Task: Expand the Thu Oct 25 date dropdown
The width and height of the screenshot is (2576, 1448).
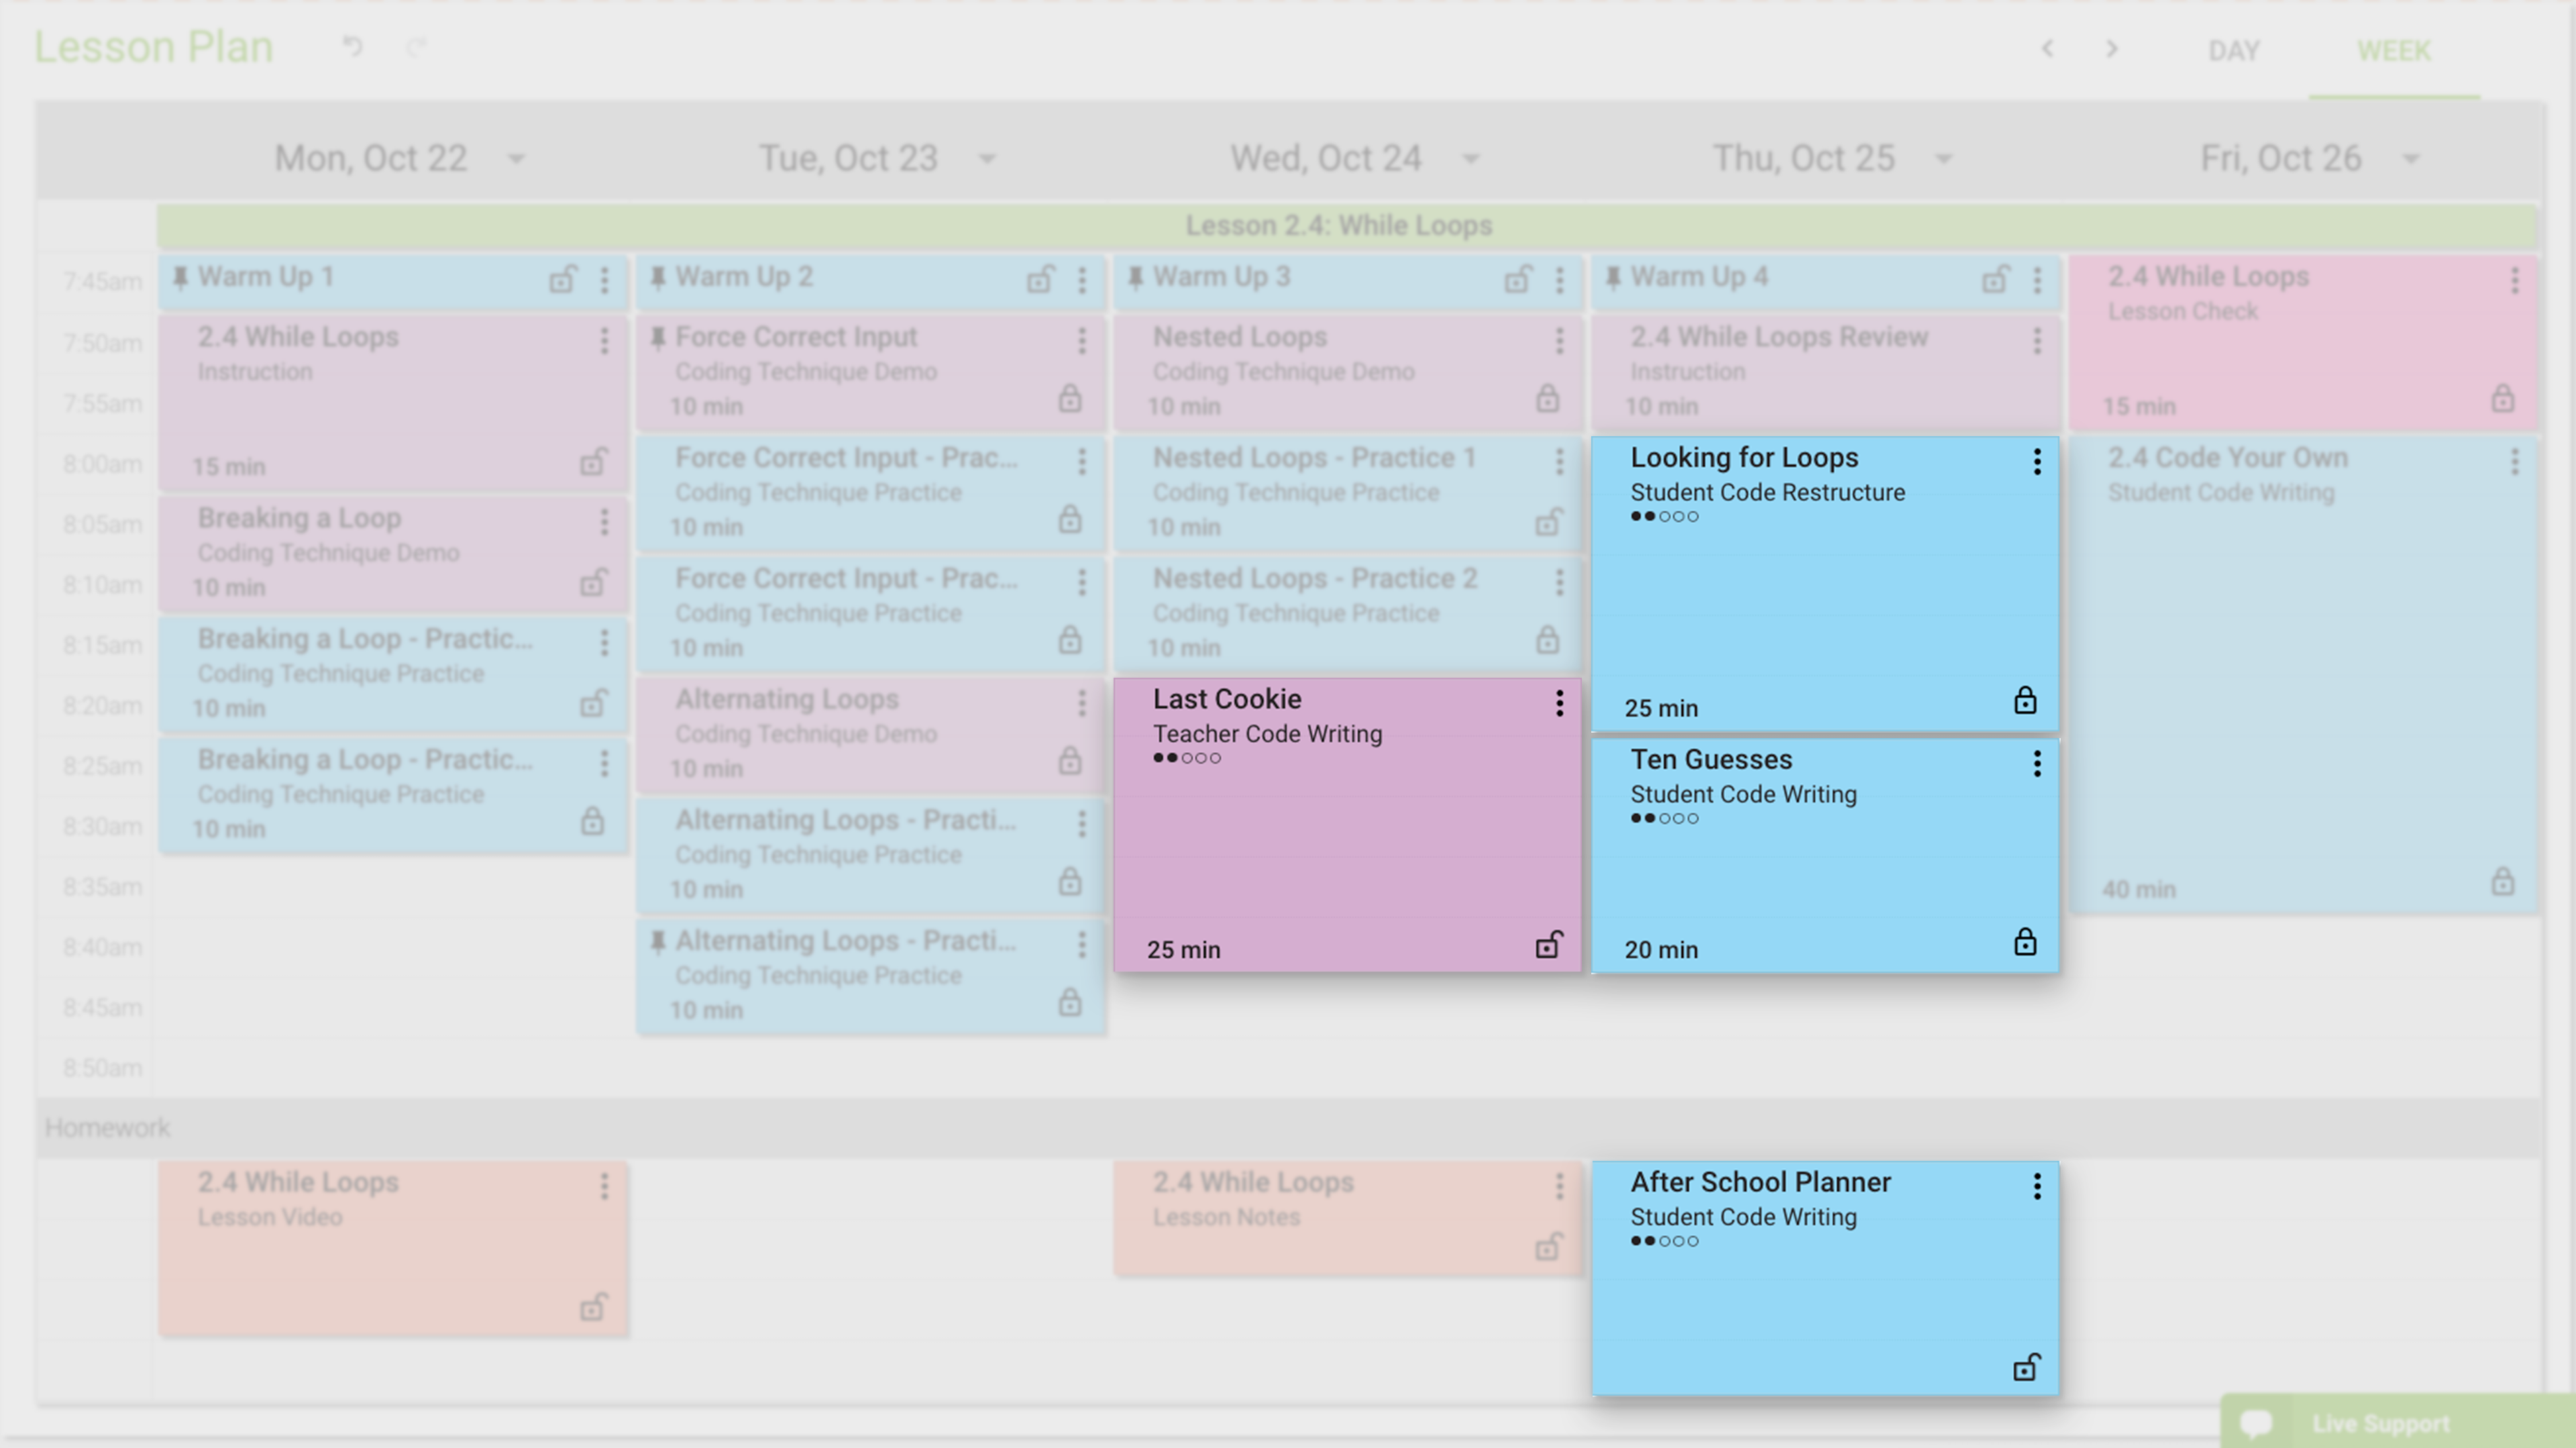Action: (1941, 158)
